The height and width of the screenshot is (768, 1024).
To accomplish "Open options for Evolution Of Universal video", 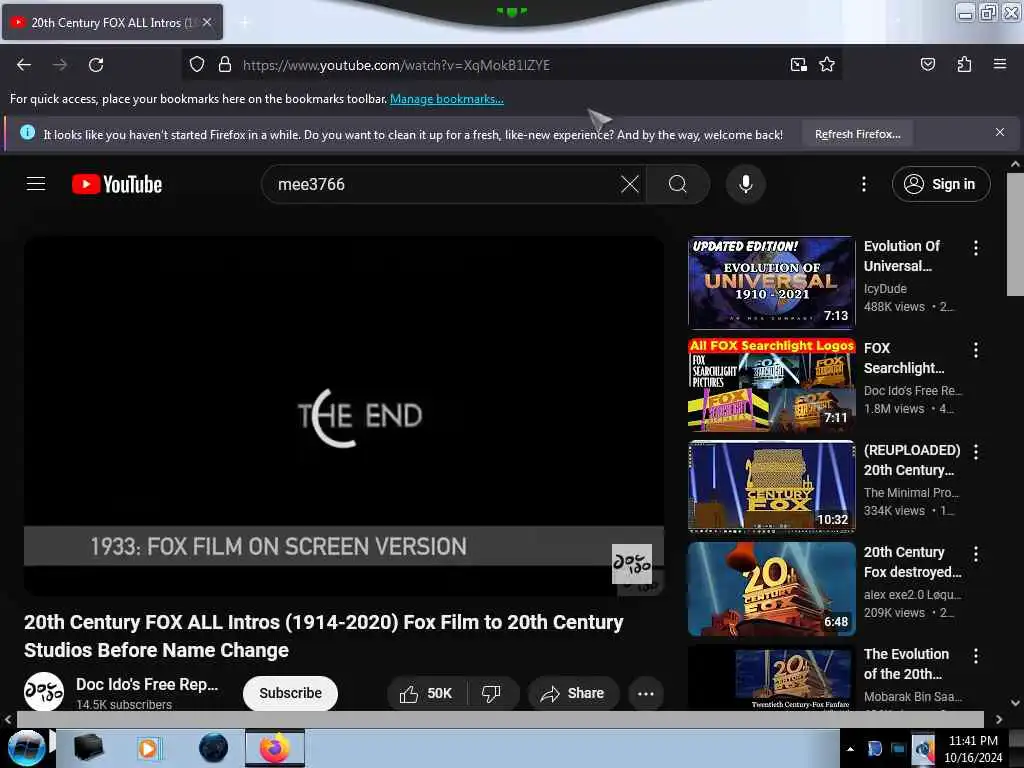I will point(976,248).
